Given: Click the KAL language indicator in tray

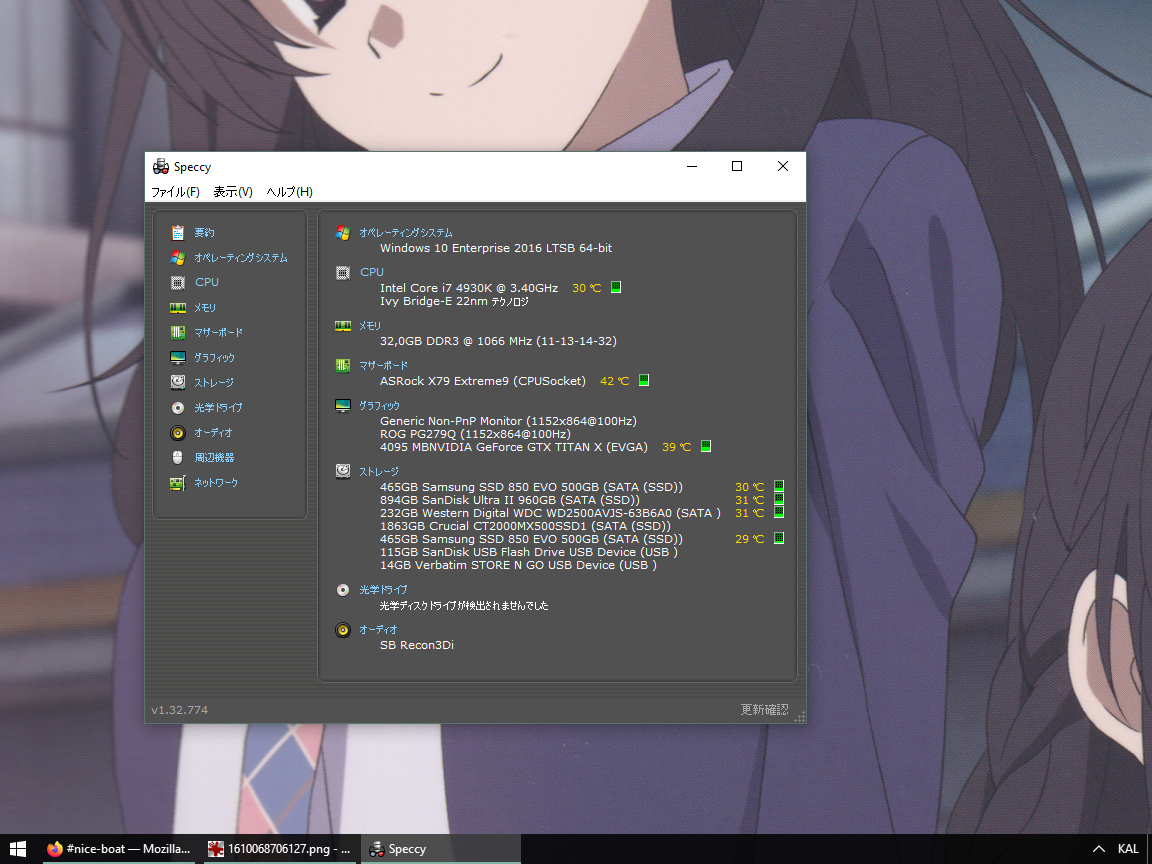Looking at the screenshot, I should point(1128,849).
